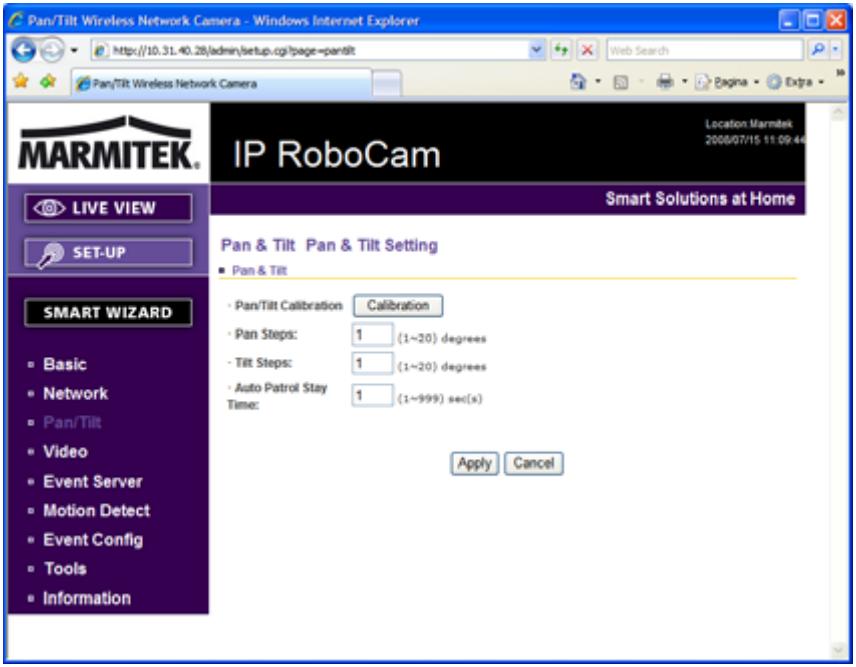Image resolution: width=856 pixels, height=667 pixels.
Task: Click the red Stop loading icon
Action: coord(587,51)
